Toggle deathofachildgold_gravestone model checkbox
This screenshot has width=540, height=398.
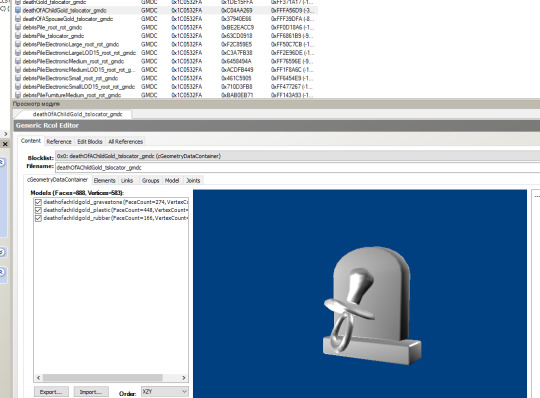[x=38, y=202]
